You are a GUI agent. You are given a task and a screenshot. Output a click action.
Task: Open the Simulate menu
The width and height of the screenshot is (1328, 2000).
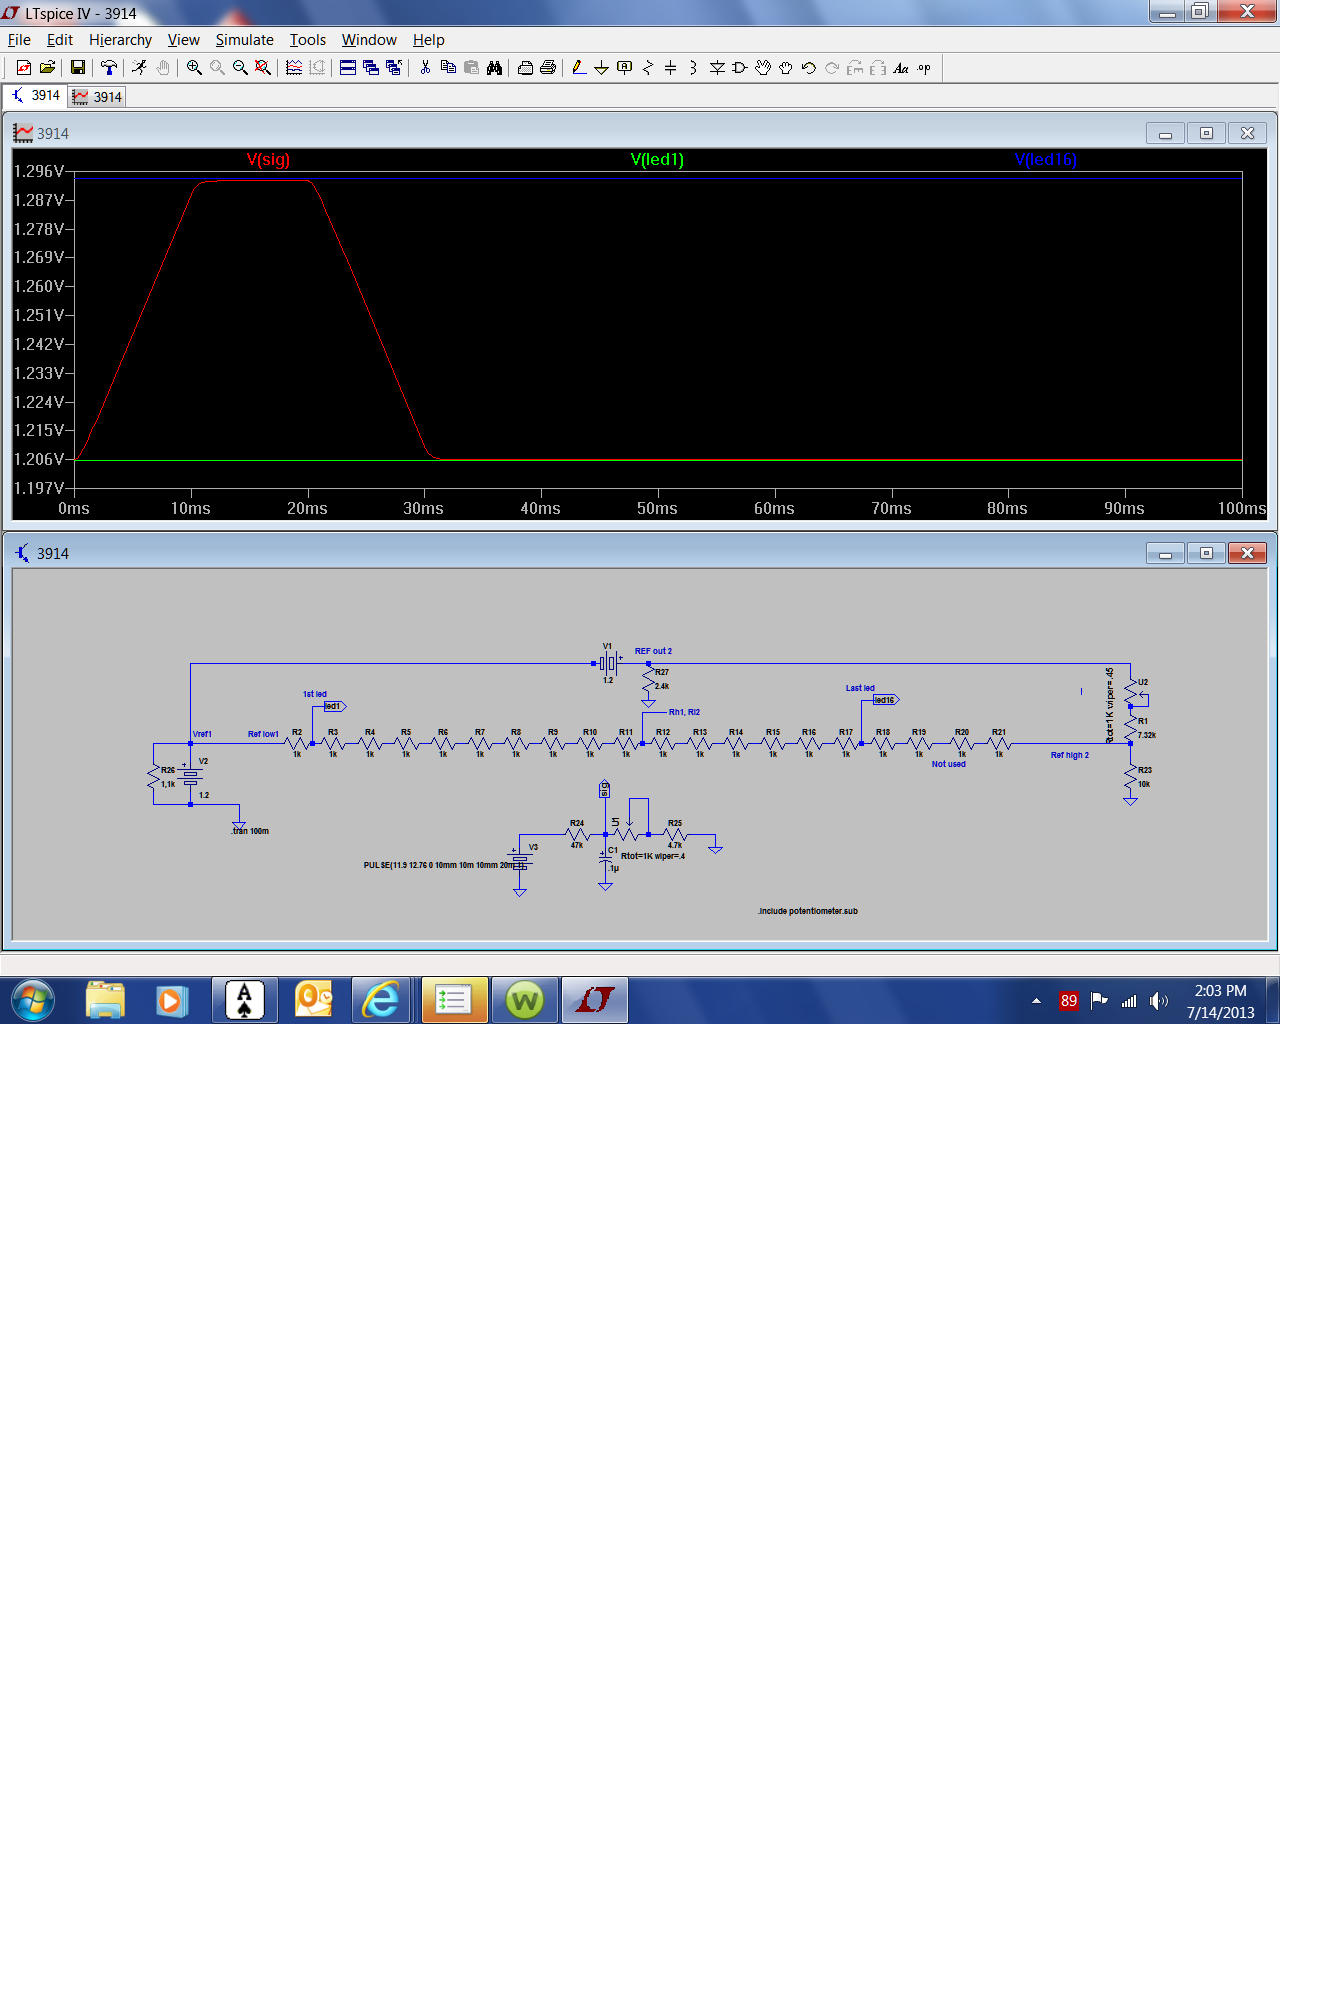click(x=244, y=40)
